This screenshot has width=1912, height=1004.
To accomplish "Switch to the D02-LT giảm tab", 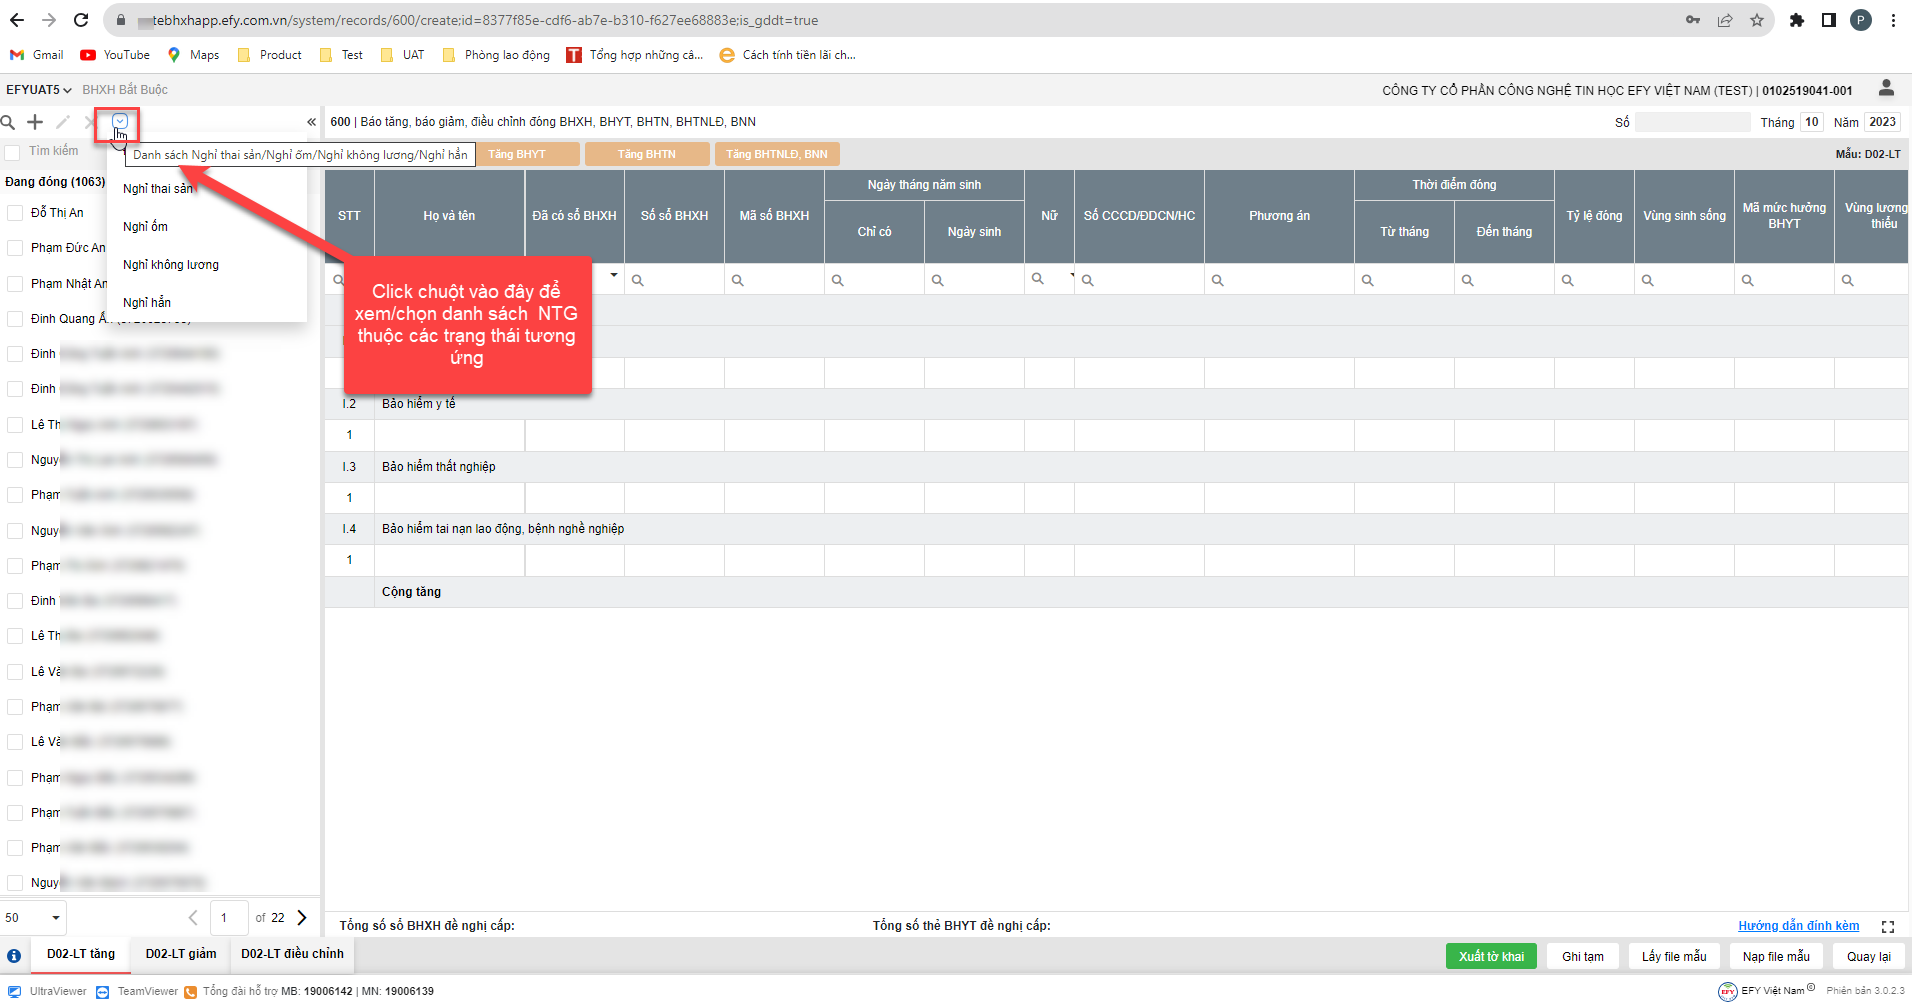I will pos(181,954).
